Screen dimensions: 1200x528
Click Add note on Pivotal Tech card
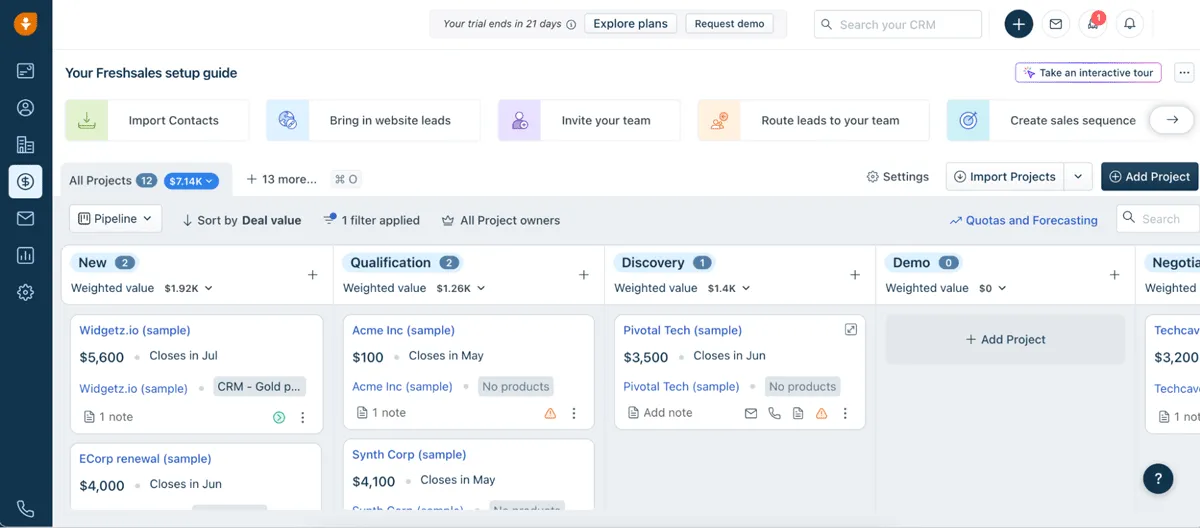[660, 412]
